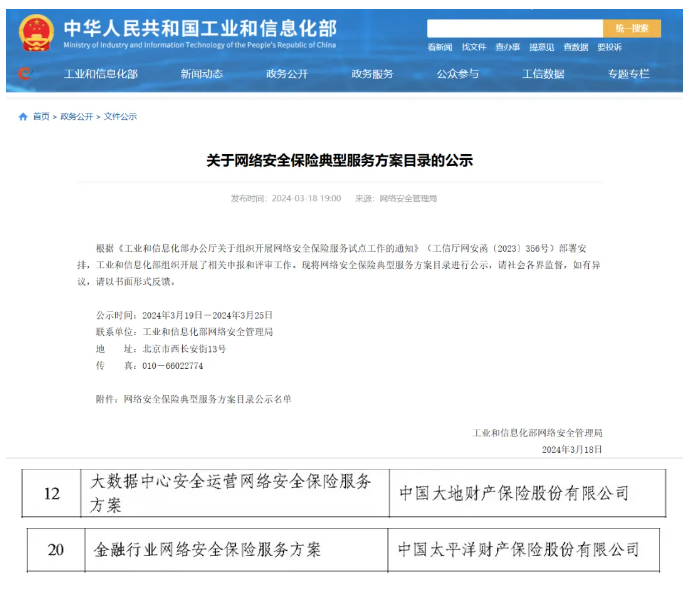This screenshot has width=687, height=590.
Task: Click the signature 工业和信息化部网络安全管理局
Action: 538,433
